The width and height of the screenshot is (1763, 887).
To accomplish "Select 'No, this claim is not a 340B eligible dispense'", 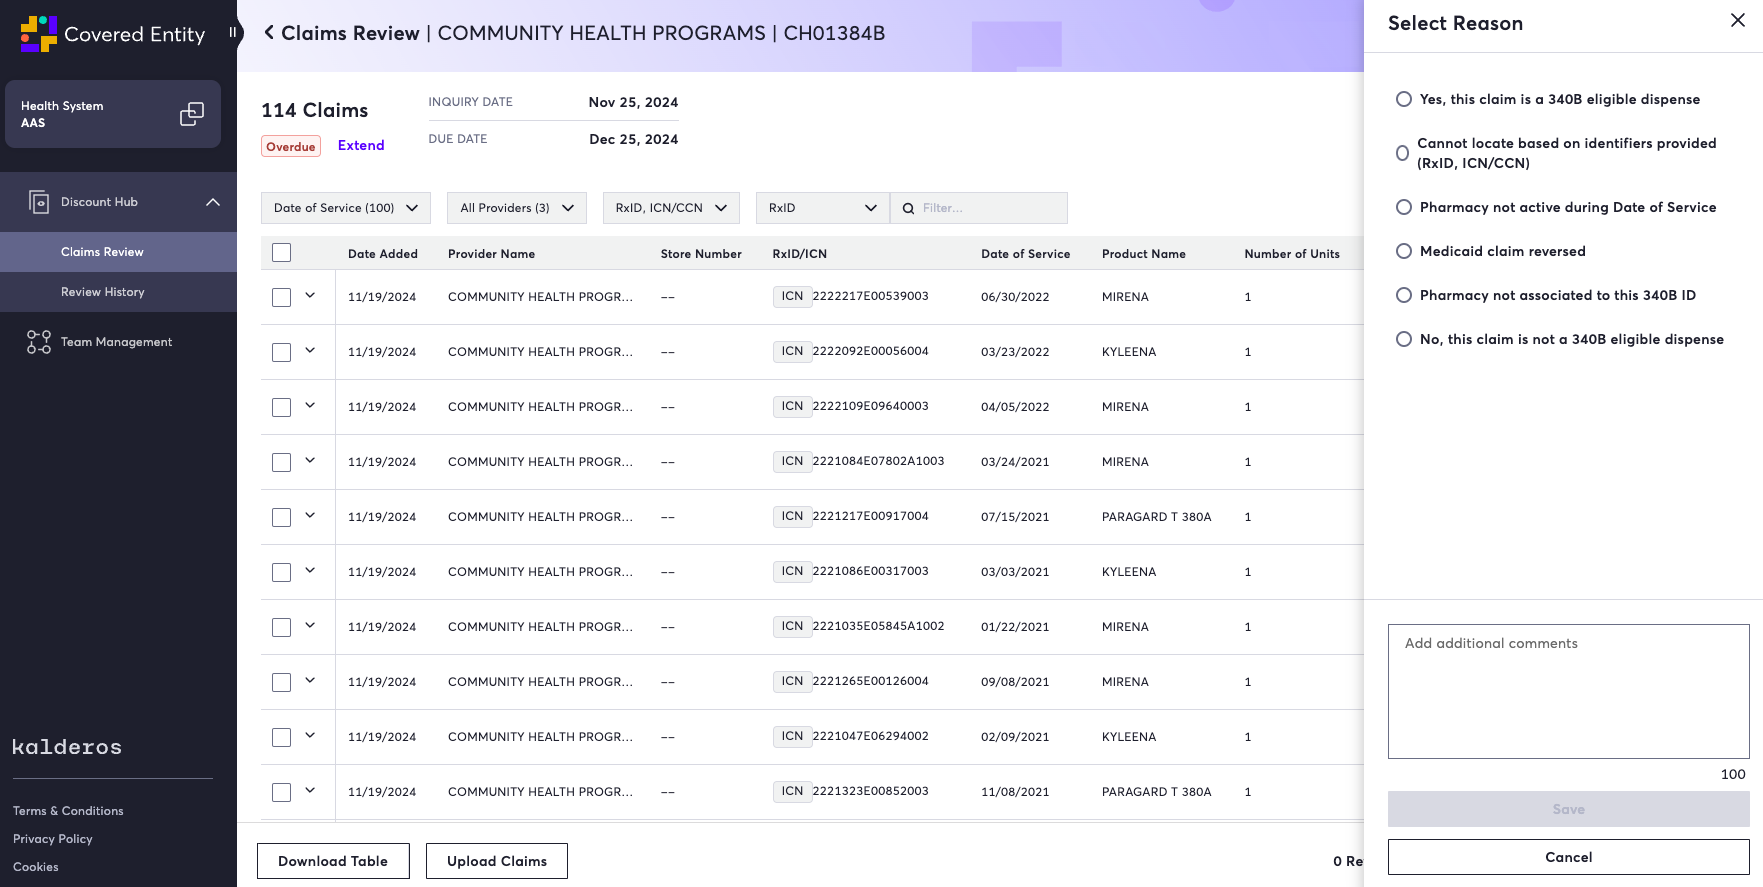I will (x=1404, y=339).
